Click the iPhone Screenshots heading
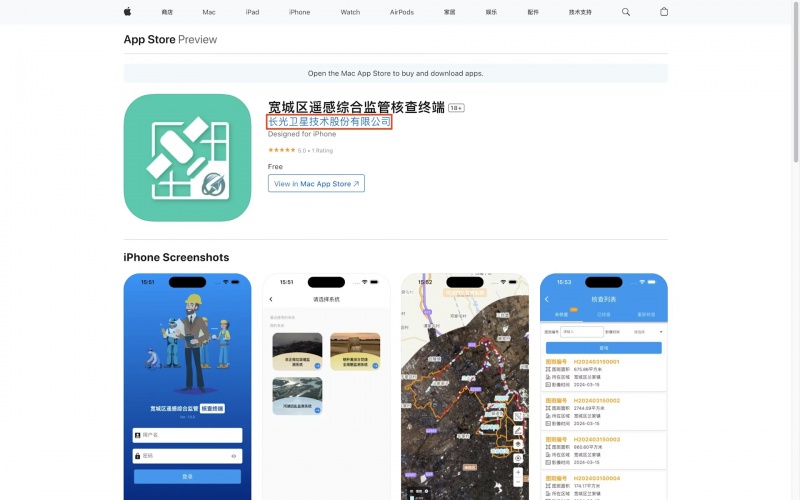The height and width of the screenshot is (500, 800). (x=176, y=257)
